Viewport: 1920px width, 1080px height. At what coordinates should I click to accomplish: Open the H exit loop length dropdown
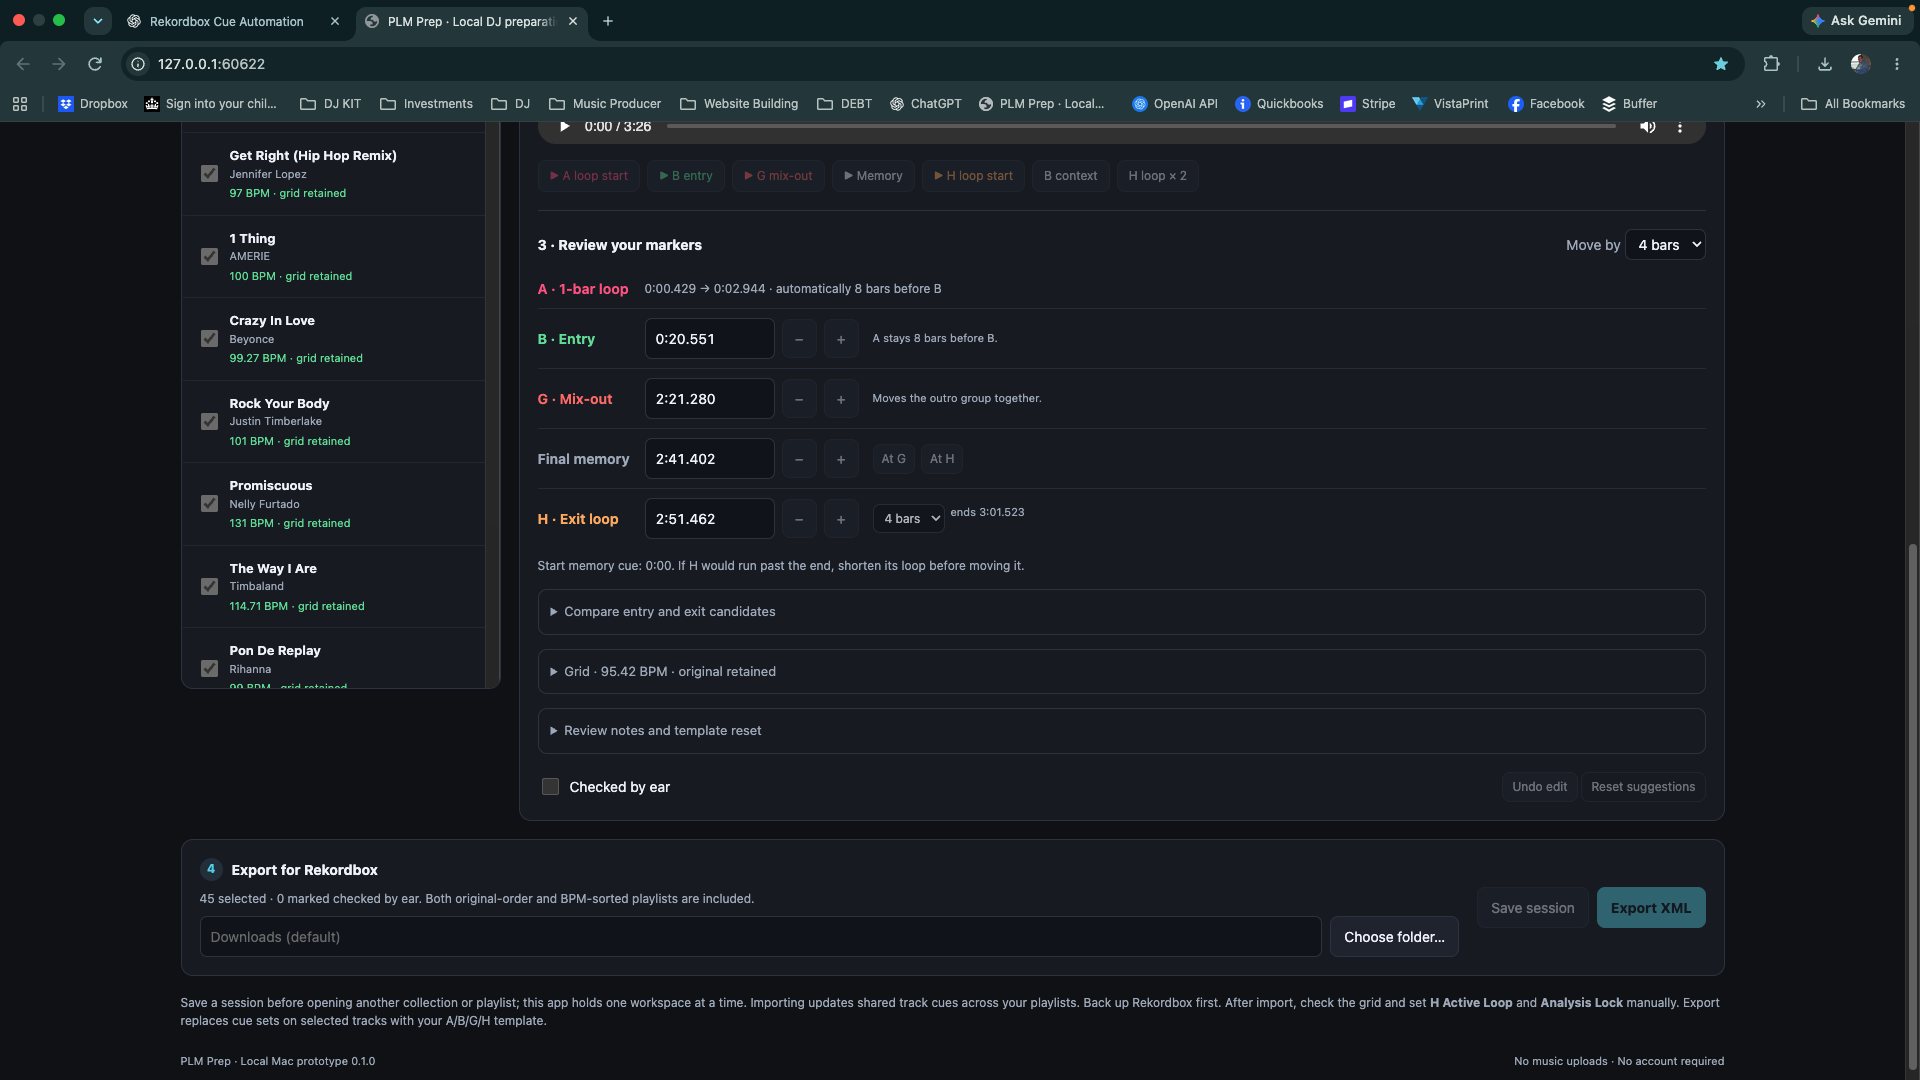coord(908,519)
